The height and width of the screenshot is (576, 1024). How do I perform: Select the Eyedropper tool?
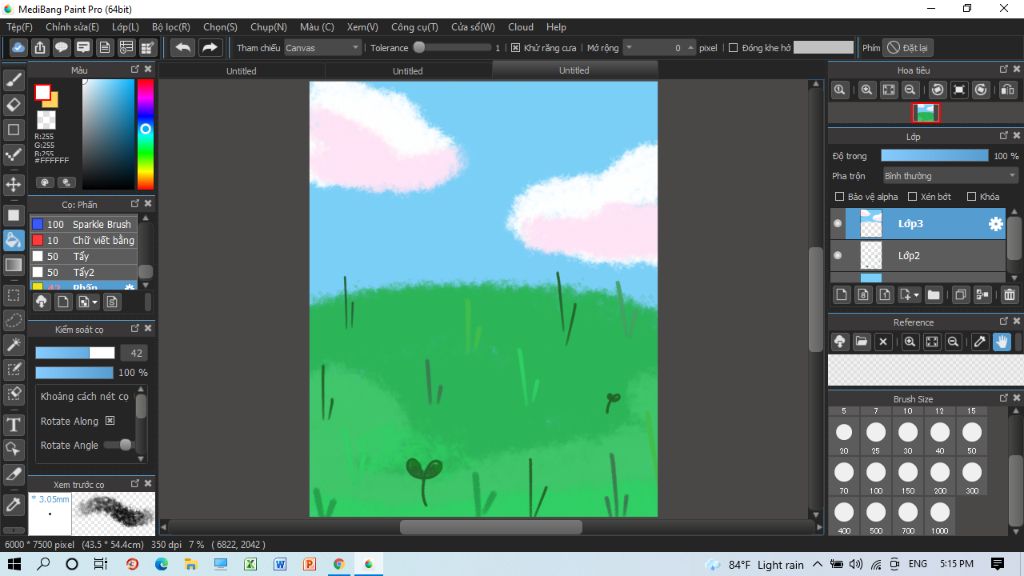tap(14, 504)
